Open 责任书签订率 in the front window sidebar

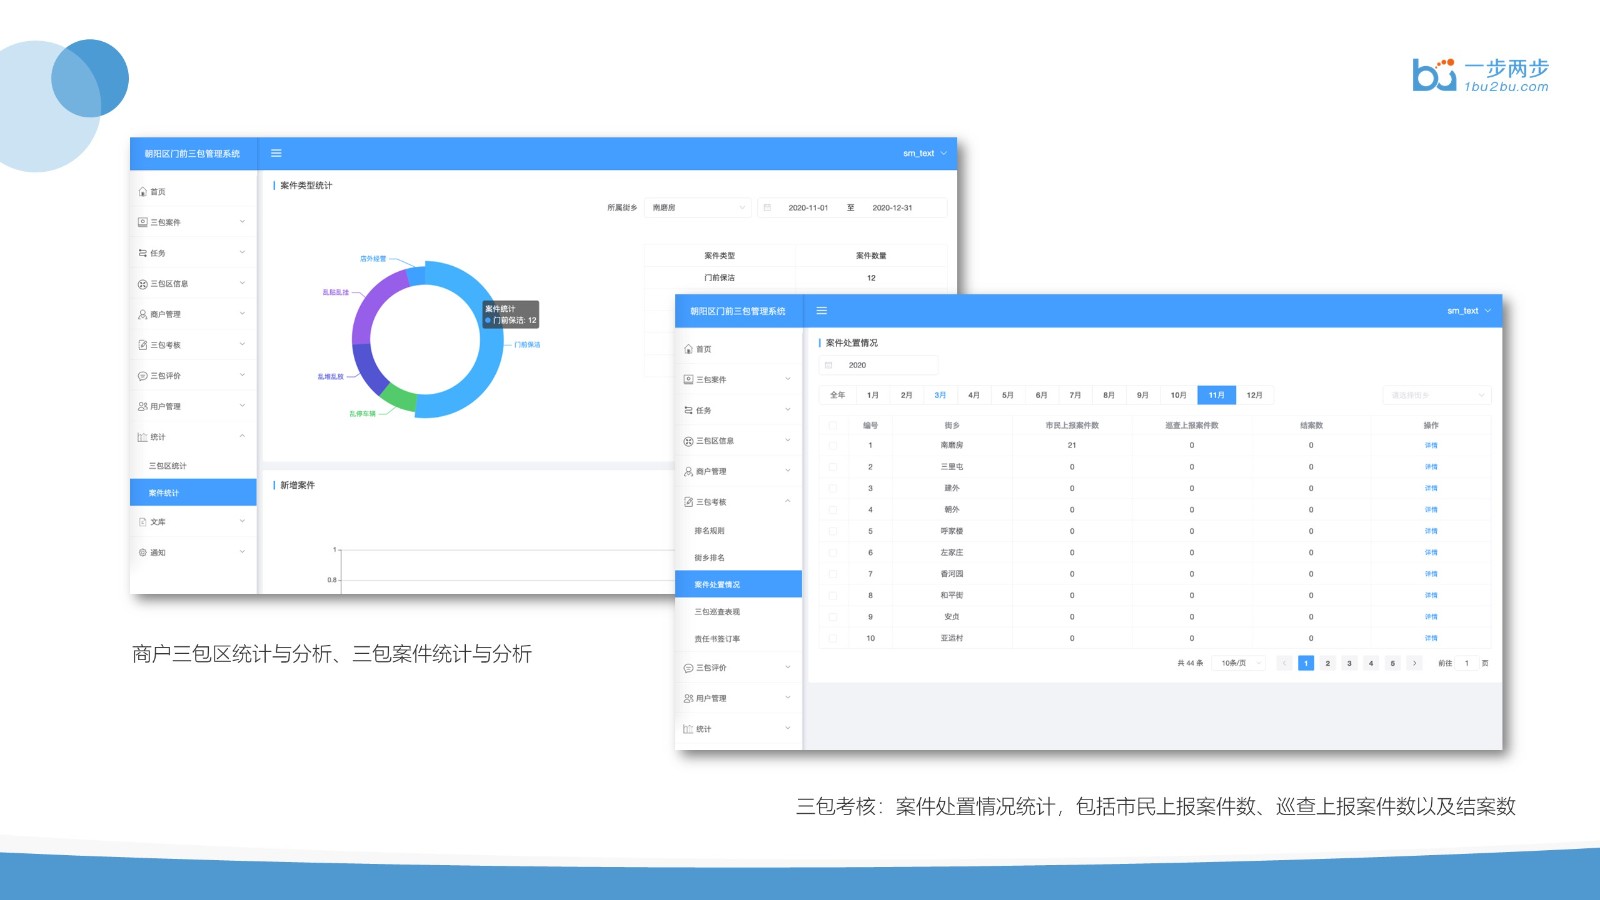click(738, 639)
